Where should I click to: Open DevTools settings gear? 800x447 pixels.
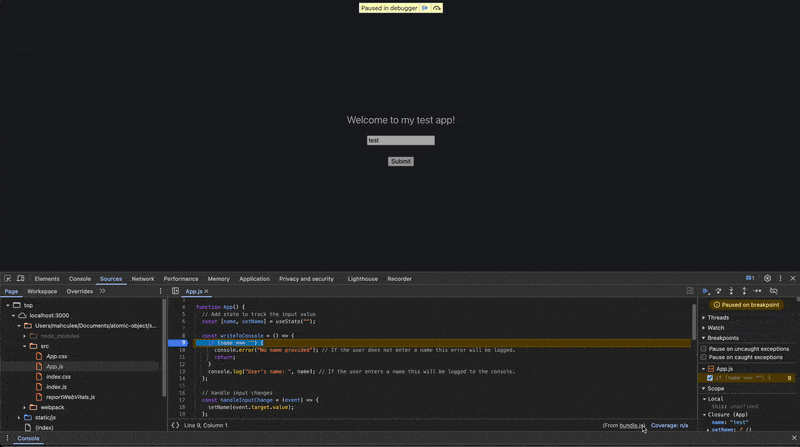click(x=767, y=279)
